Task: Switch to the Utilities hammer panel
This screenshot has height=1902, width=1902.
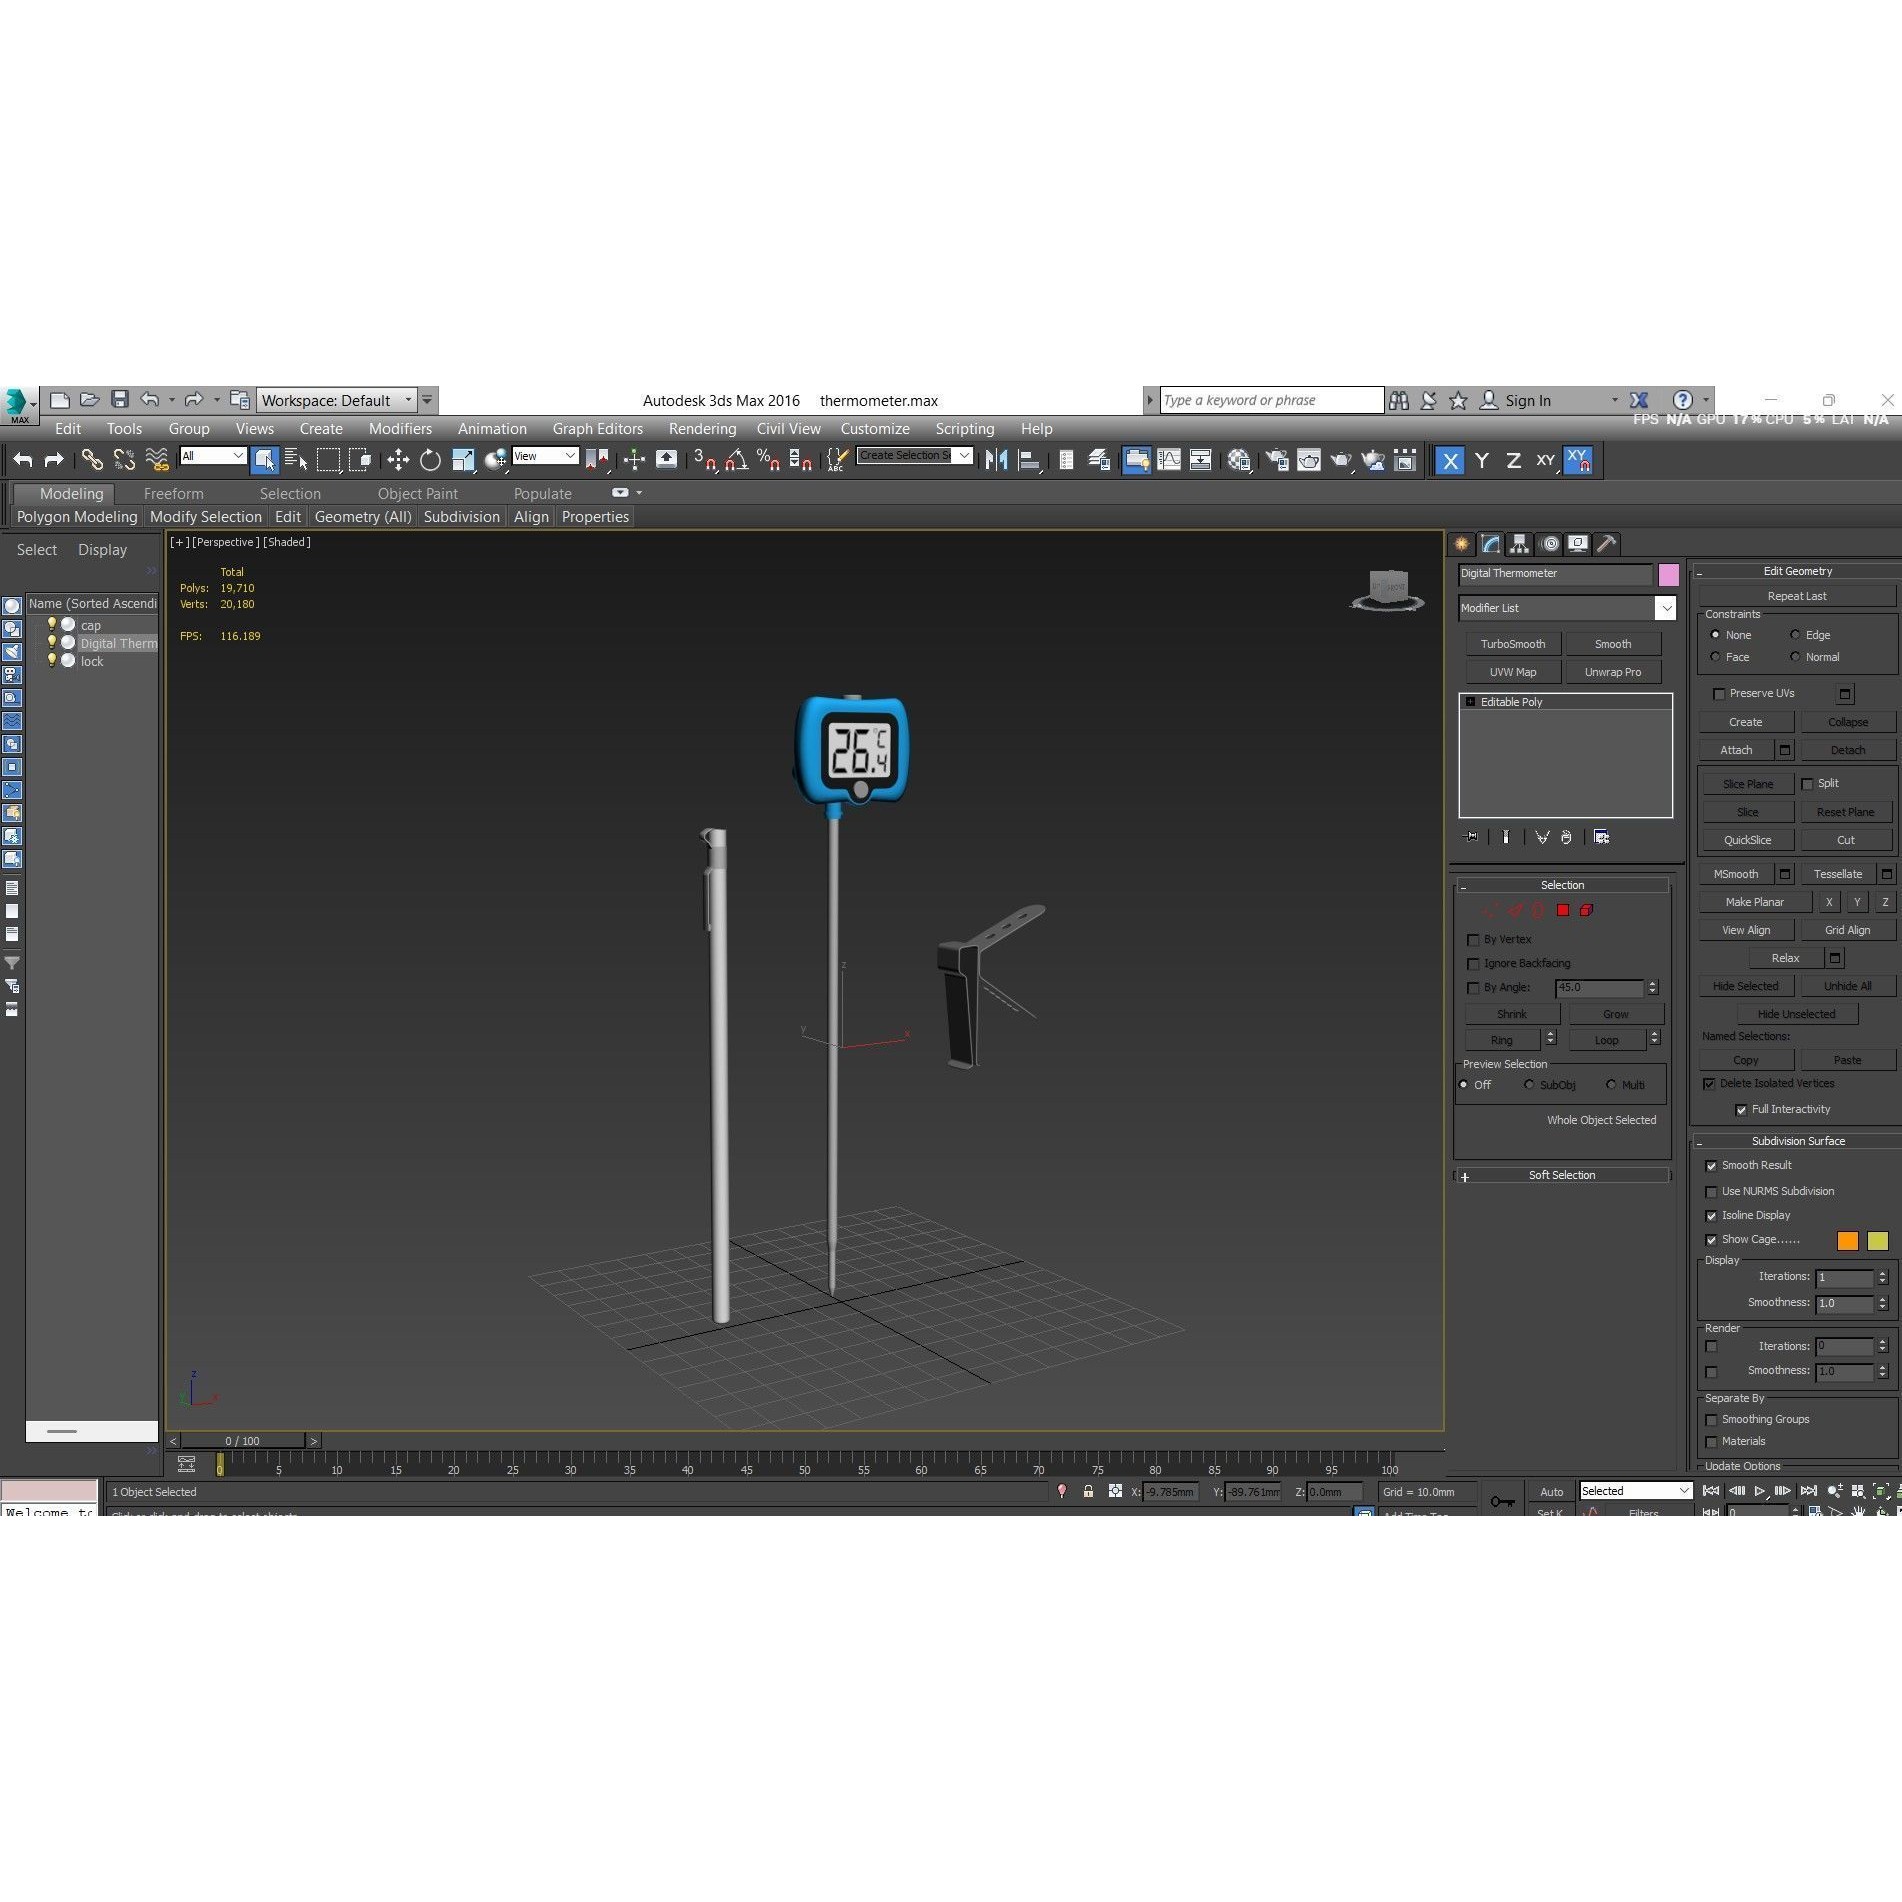Action: pyautogui.click(x=1606, y=544)
